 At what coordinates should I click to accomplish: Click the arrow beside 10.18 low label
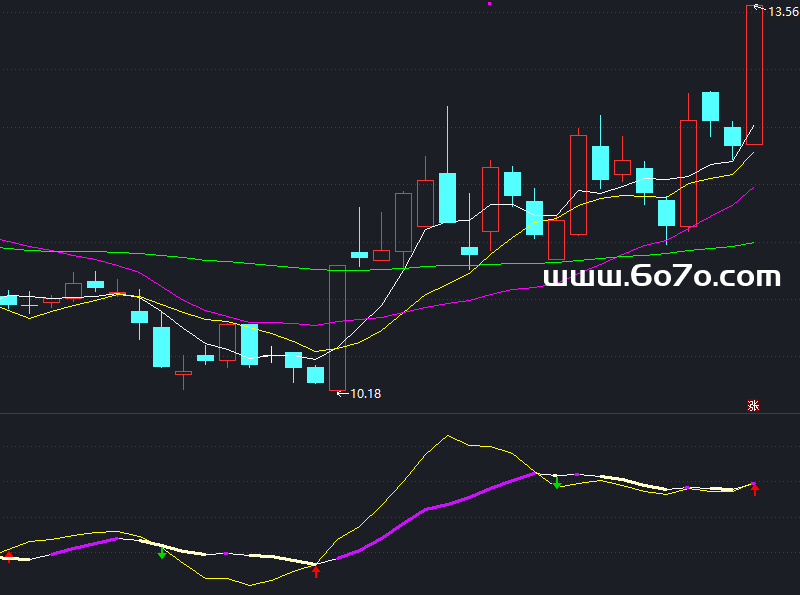coord(342,394)
